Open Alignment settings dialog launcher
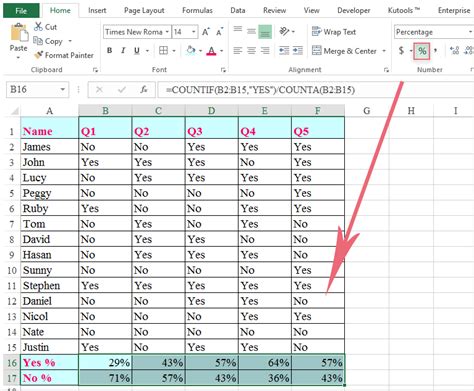The image size is (474, 391). coord(386,70)
